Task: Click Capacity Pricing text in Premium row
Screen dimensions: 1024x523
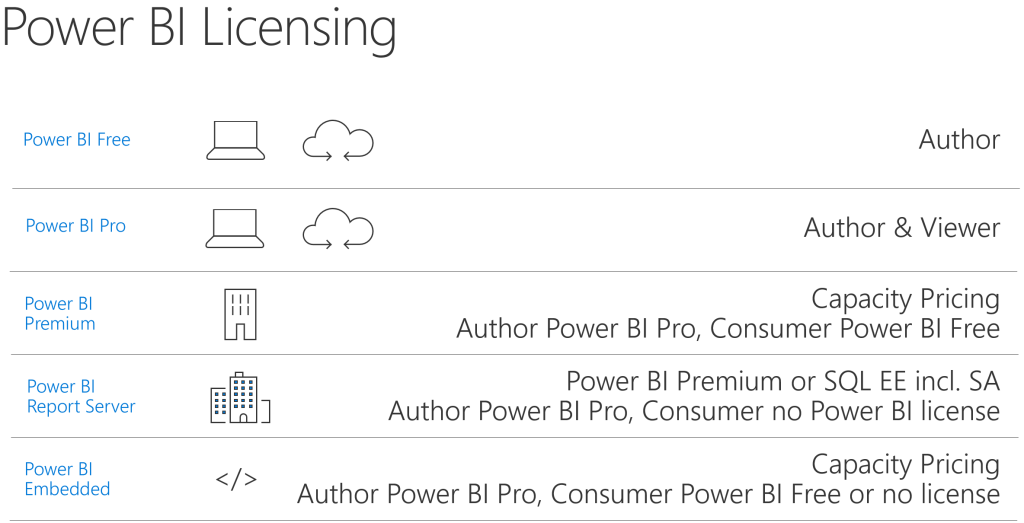Action: (x=905, y=298)
